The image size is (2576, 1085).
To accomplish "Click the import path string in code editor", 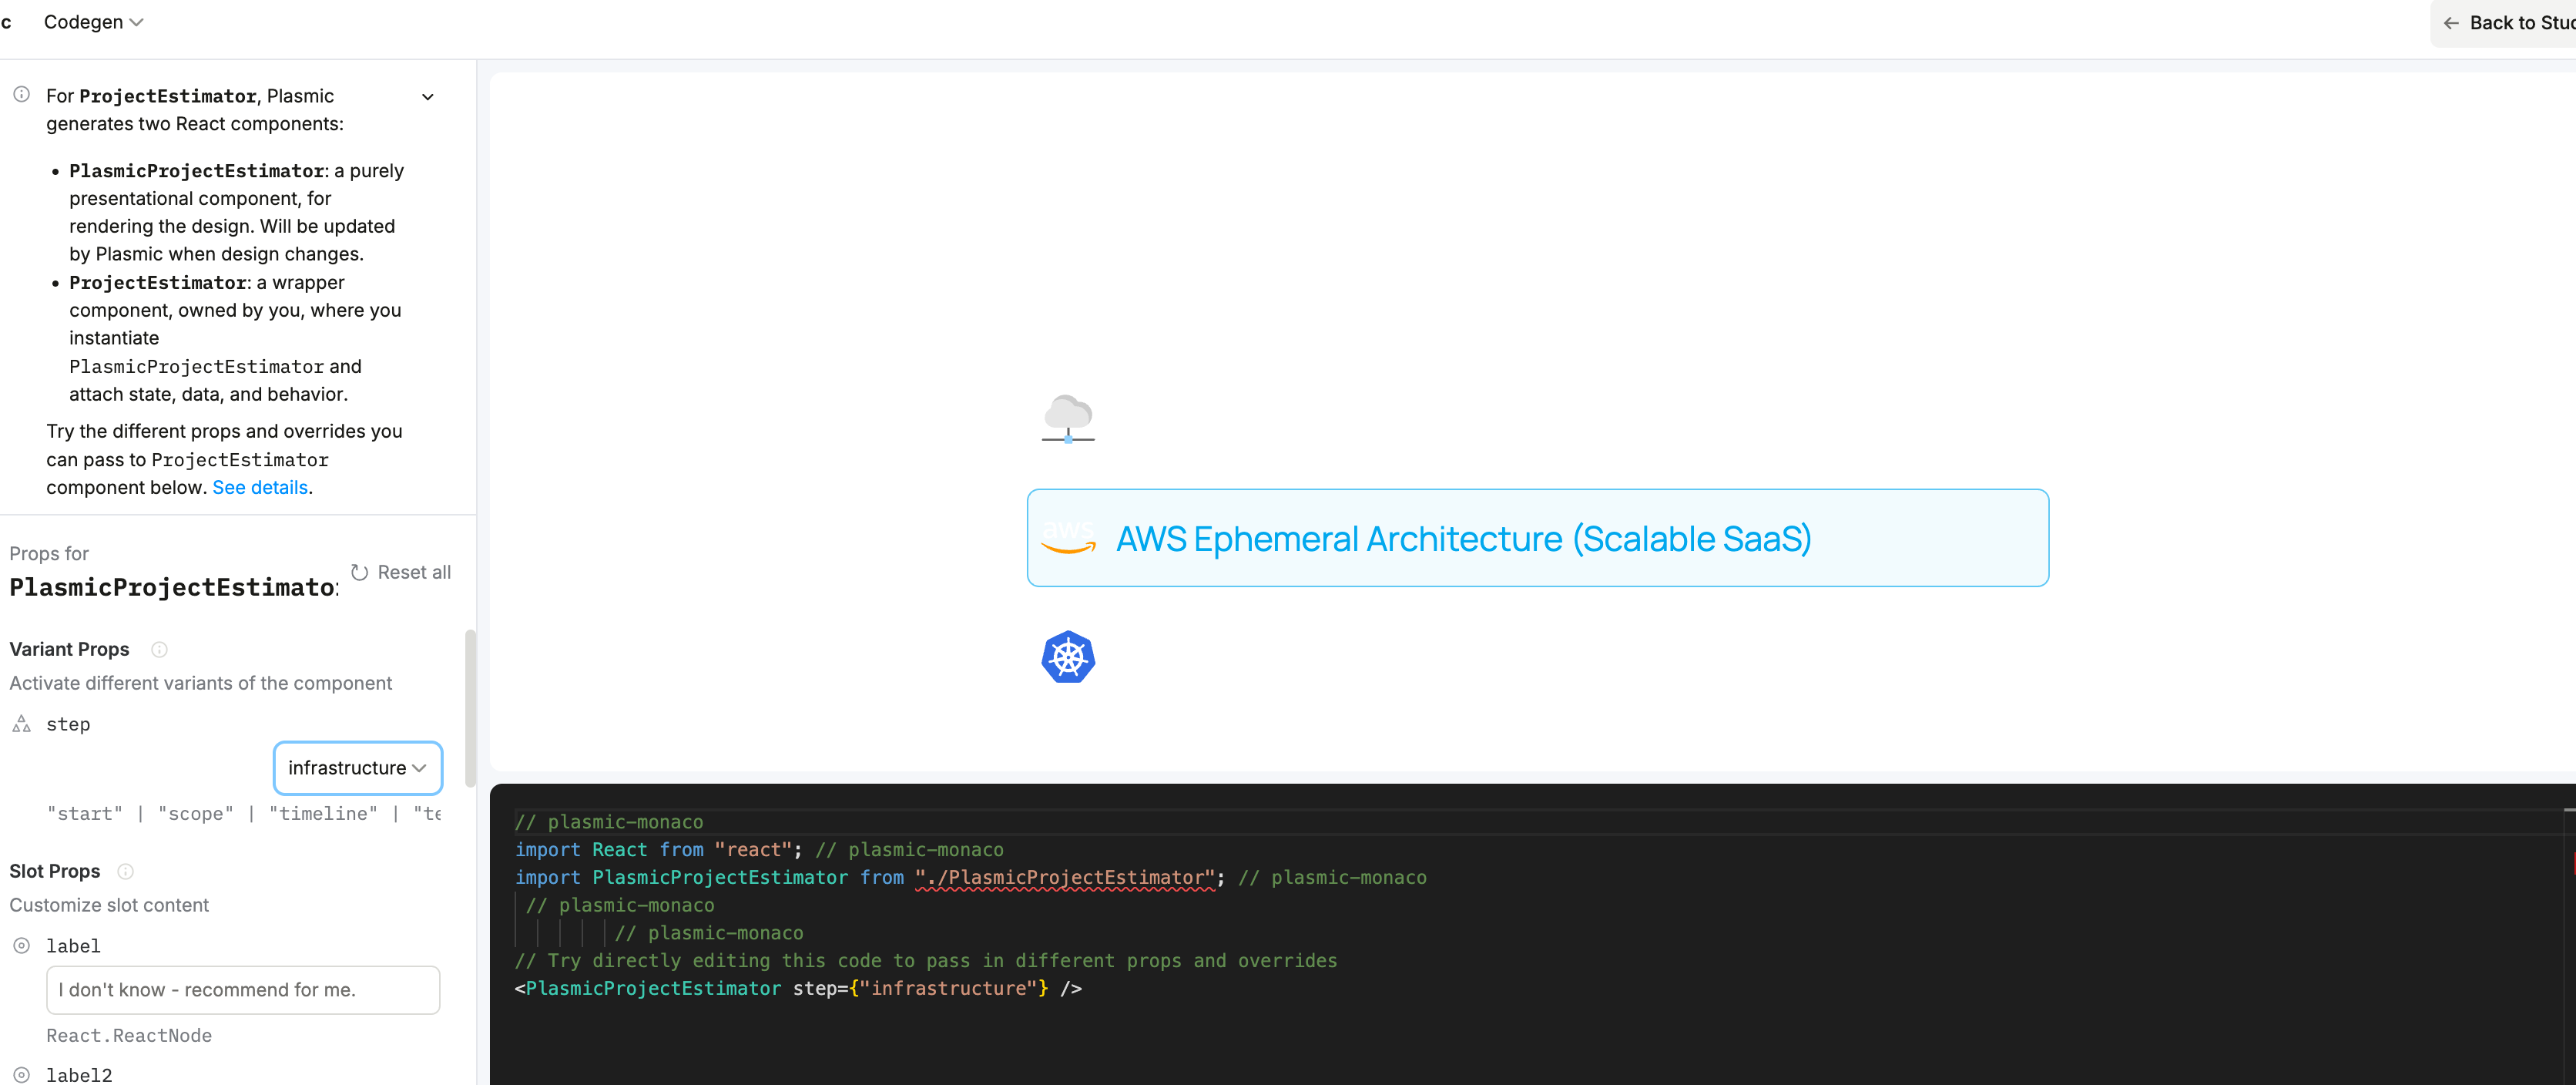I will [x=1064, y=877].
